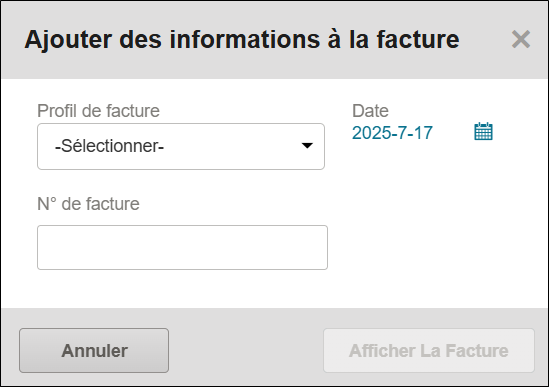Click the N° de facture label
The image size is (549, 387).
pyautogui.click(x=88, y=204)
